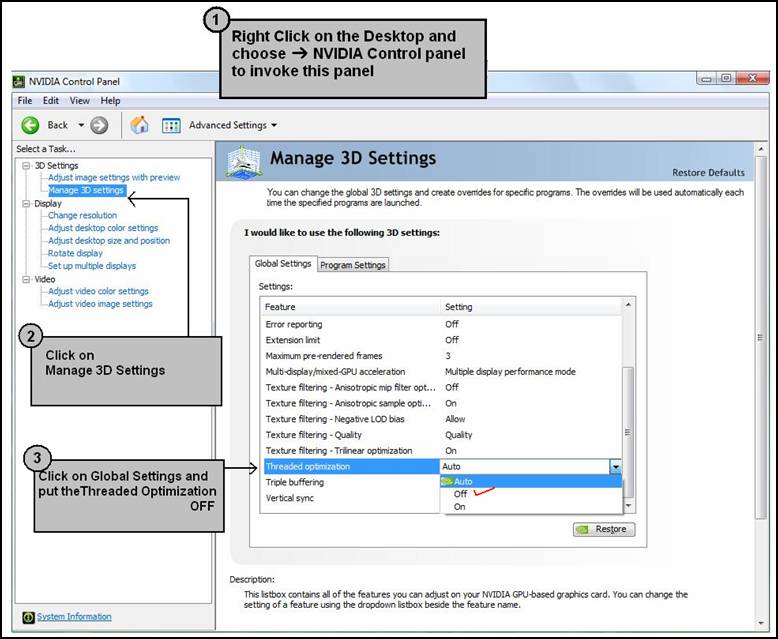This screenshot has height=639, width=778.
Task: Switch to Program Settings tab
Action: click(x=353, y=265)
